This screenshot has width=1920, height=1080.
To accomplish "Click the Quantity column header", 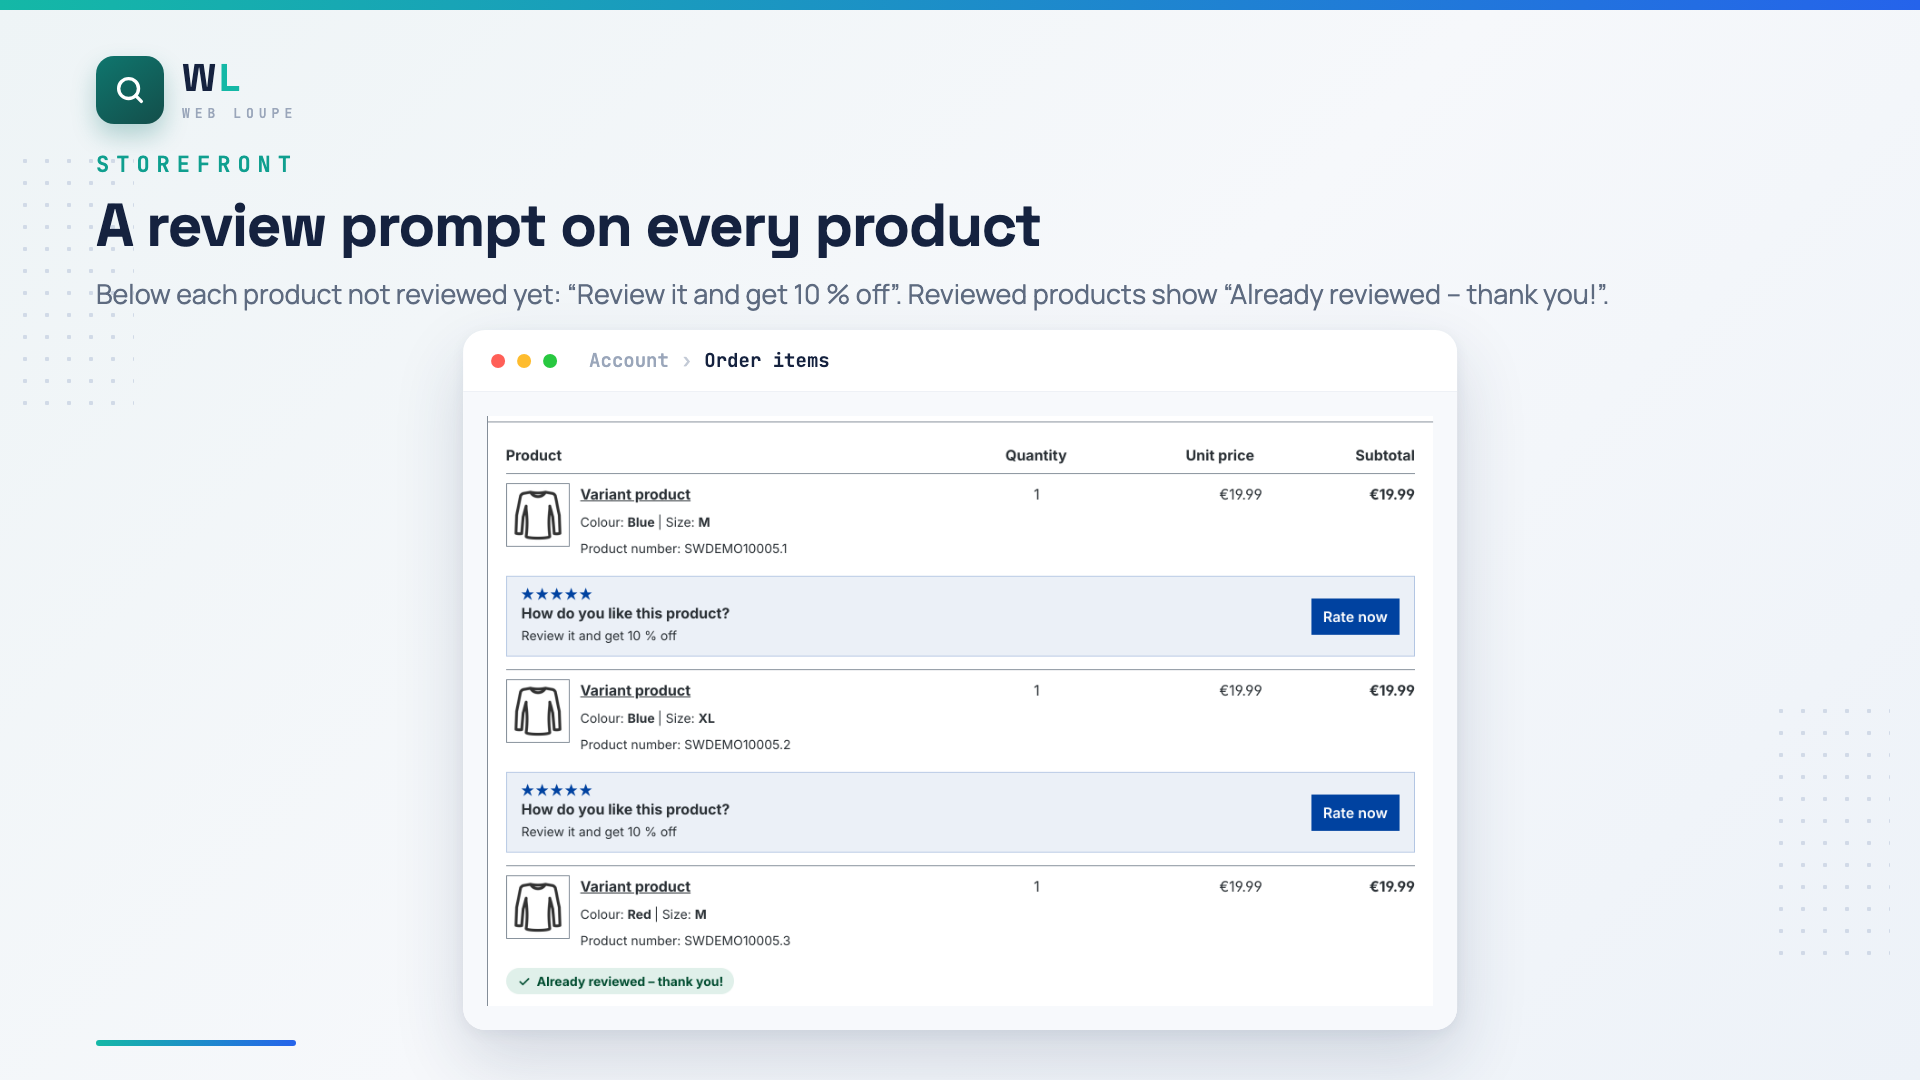I will 1036,455.
